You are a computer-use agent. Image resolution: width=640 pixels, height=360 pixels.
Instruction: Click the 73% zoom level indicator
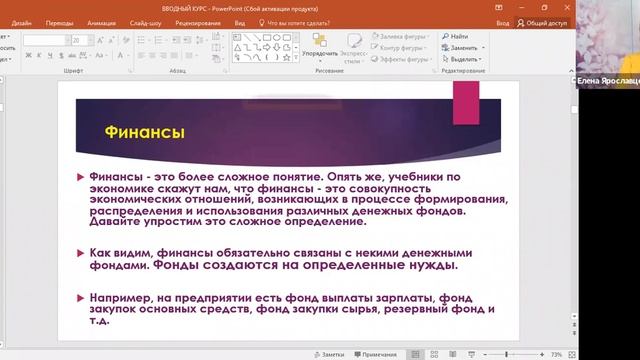(556, 354)
